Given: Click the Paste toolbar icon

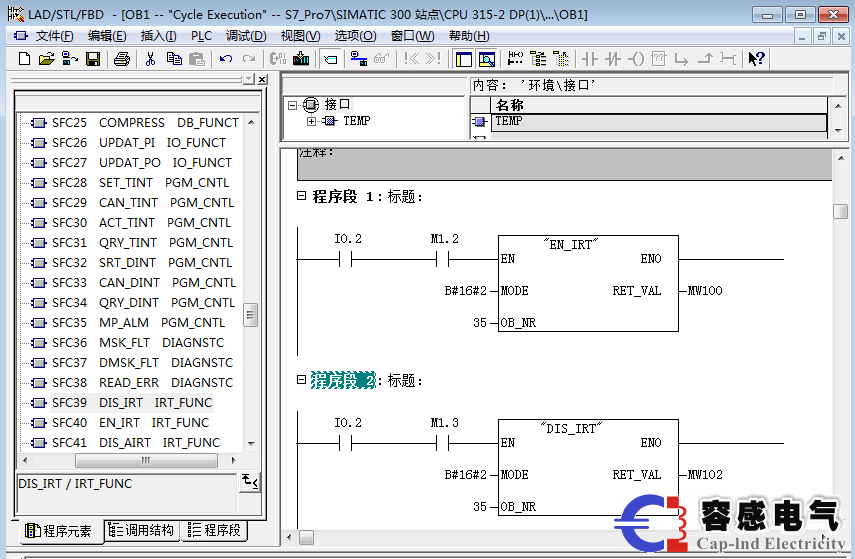Looking at the screenshot, I should coord(196,59).
